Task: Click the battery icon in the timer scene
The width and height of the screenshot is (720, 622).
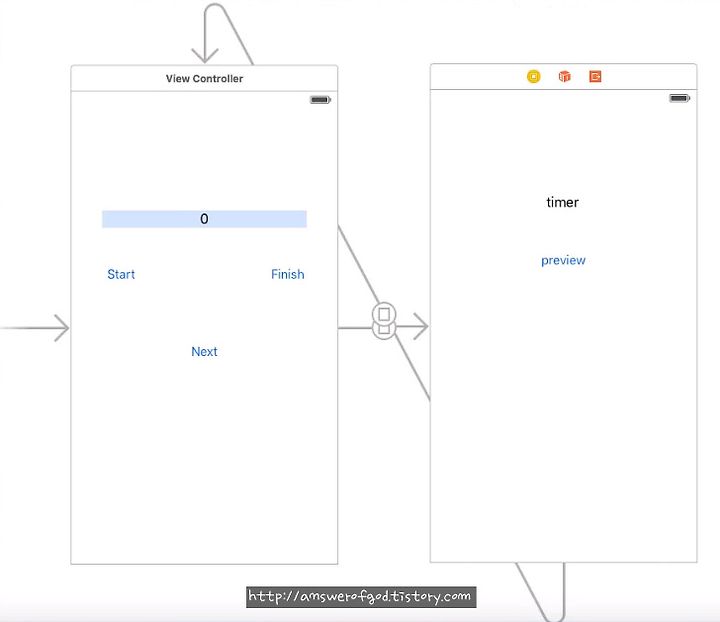Action: point(679,98)
